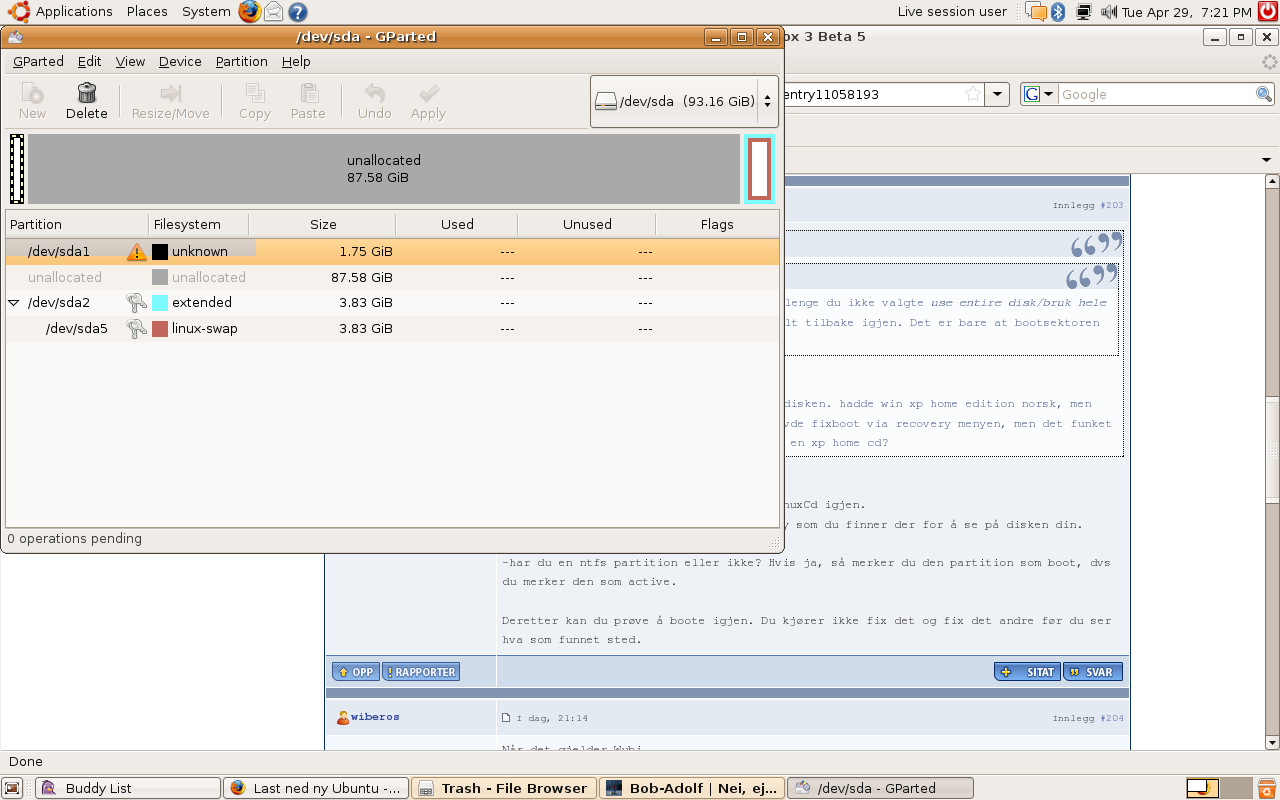Sort by Partition column header
Screen dimensions: 1280x800
[x=77, y=224]
